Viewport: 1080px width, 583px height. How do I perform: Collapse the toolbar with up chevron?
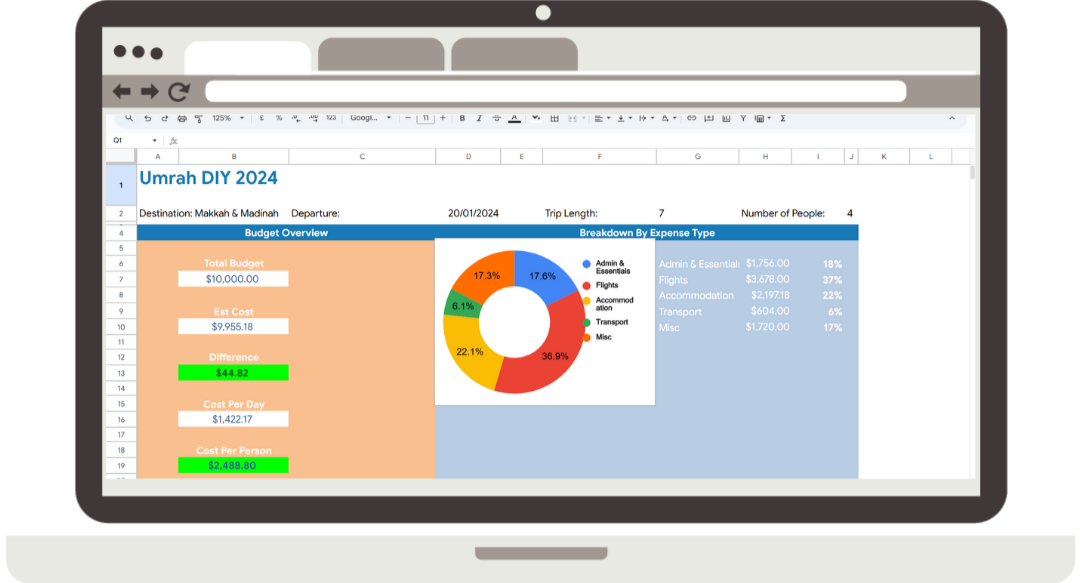pyautogui.click(x=952, y=119)
